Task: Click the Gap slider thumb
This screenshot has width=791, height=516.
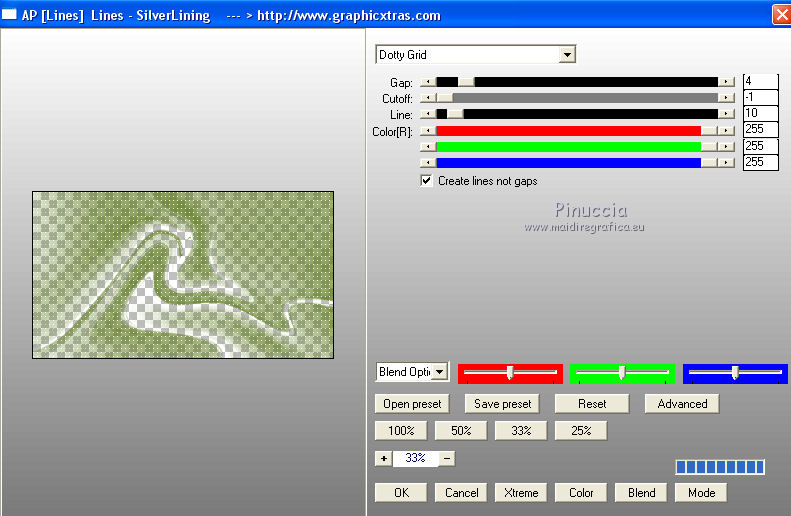Action: (x=466, y=82)
